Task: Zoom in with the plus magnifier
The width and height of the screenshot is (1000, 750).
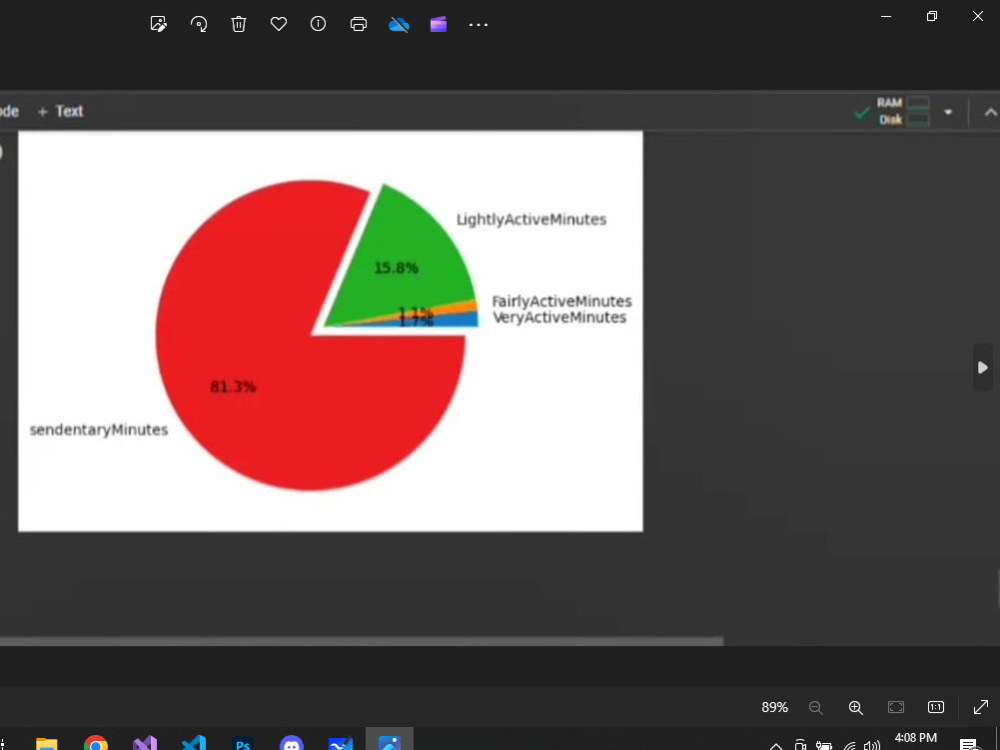Action: pyautogui.click(x=855, y=707)
